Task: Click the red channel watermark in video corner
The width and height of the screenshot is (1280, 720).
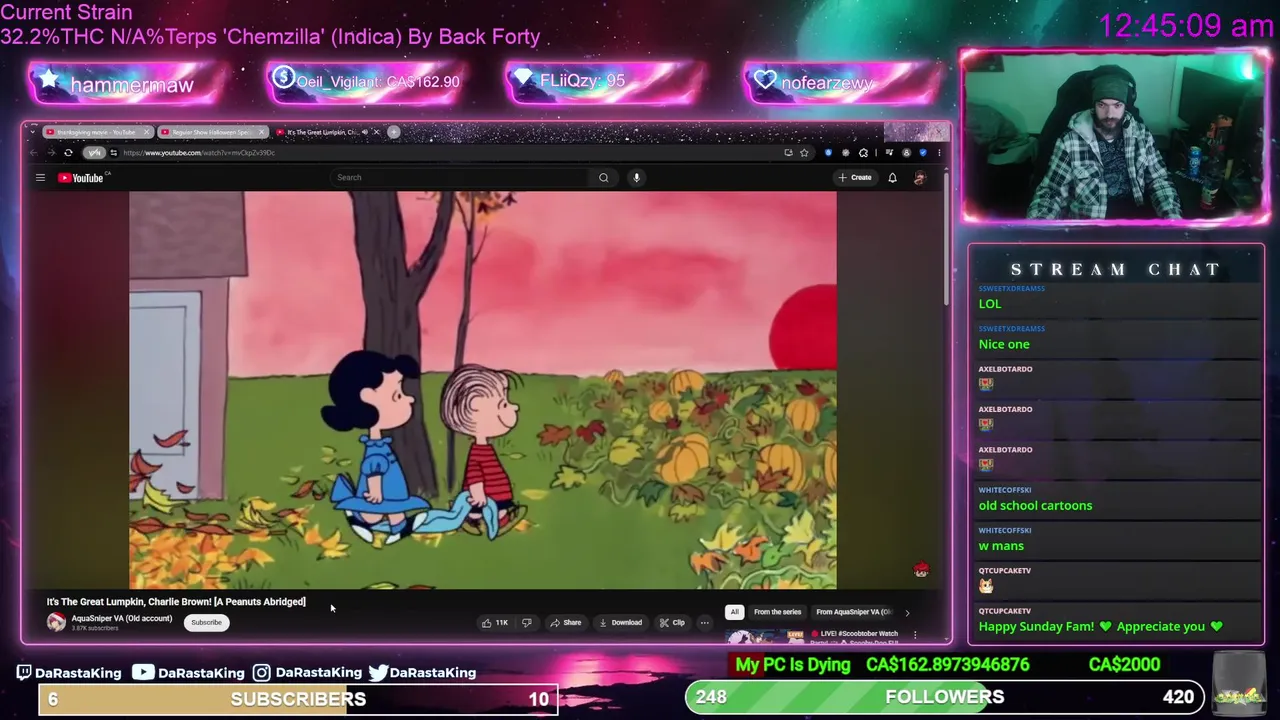Action: pos(921,570)
